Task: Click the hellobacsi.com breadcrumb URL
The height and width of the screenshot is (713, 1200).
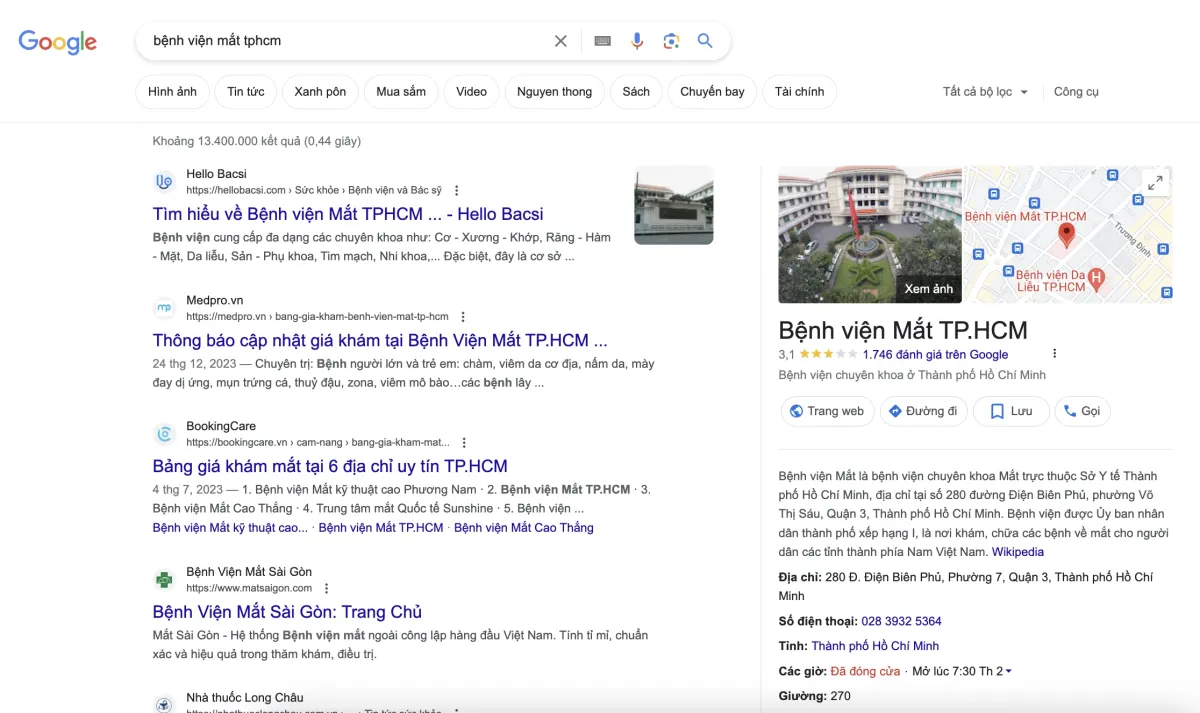Action: [314, 190]
